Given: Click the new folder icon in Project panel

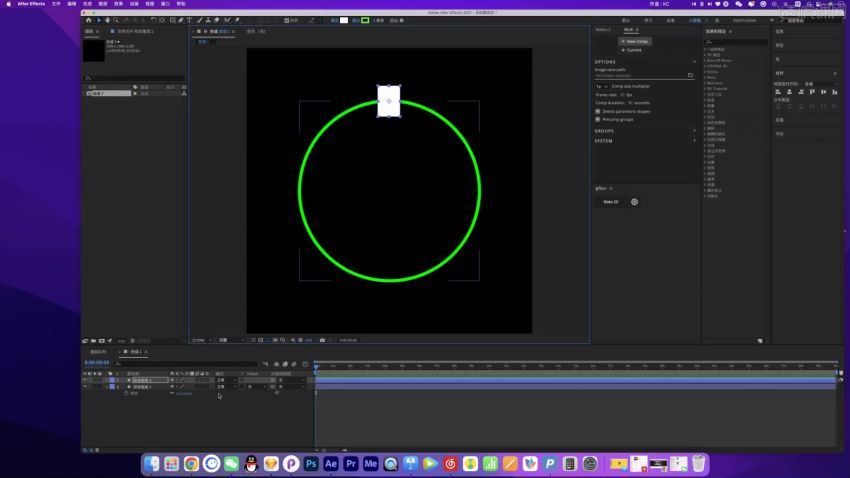Looking at the screenshot, I should (x=93, y=341).
